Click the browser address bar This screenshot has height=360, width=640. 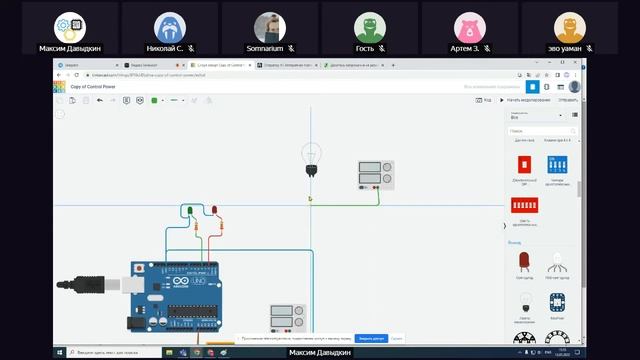pyautogui.click(x=298, y=75)
